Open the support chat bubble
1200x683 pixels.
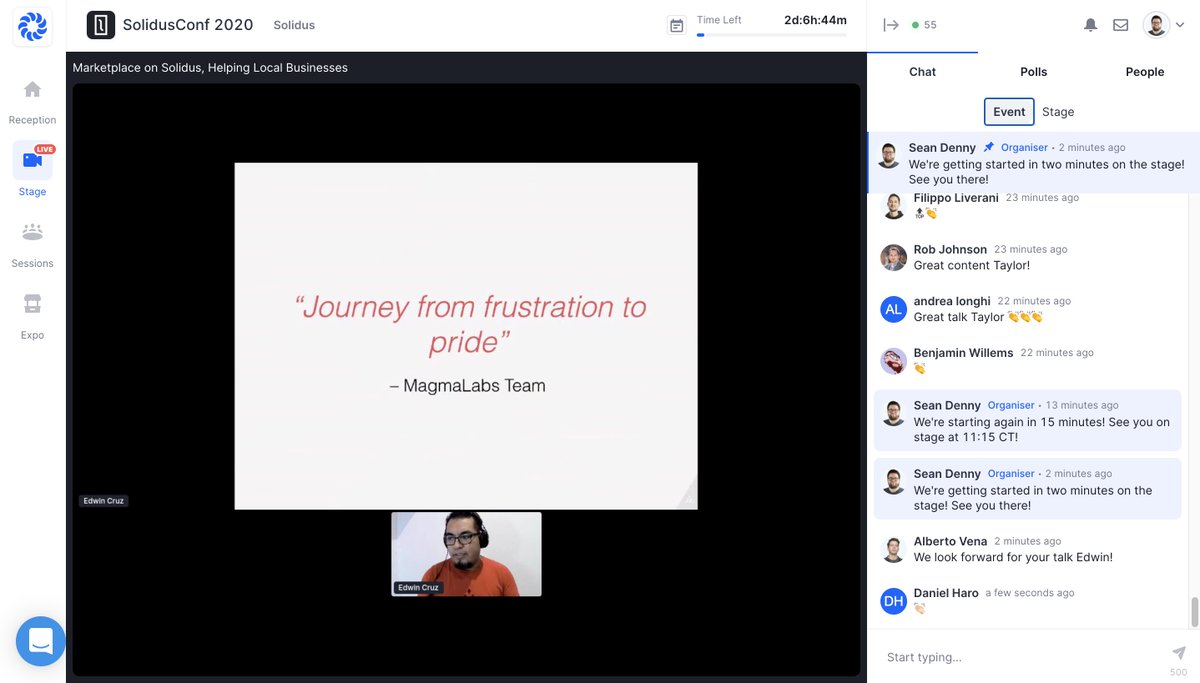click(x=41, y=641)
